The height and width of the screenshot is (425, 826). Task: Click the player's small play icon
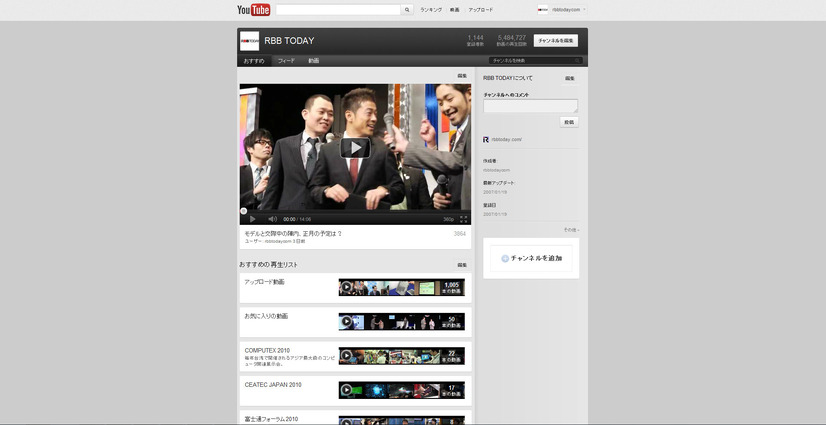tap(252, 219)
